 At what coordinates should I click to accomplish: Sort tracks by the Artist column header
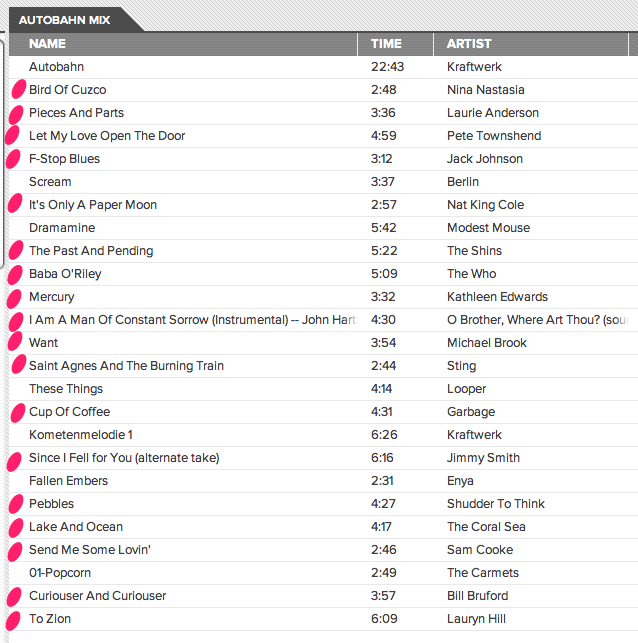click(x=469, y=44)
